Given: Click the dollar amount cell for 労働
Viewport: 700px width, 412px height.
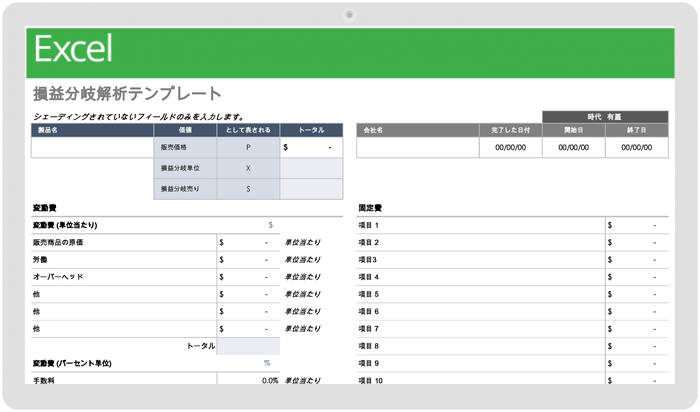Looking at the screenshot, I should (x=248, y=260).
